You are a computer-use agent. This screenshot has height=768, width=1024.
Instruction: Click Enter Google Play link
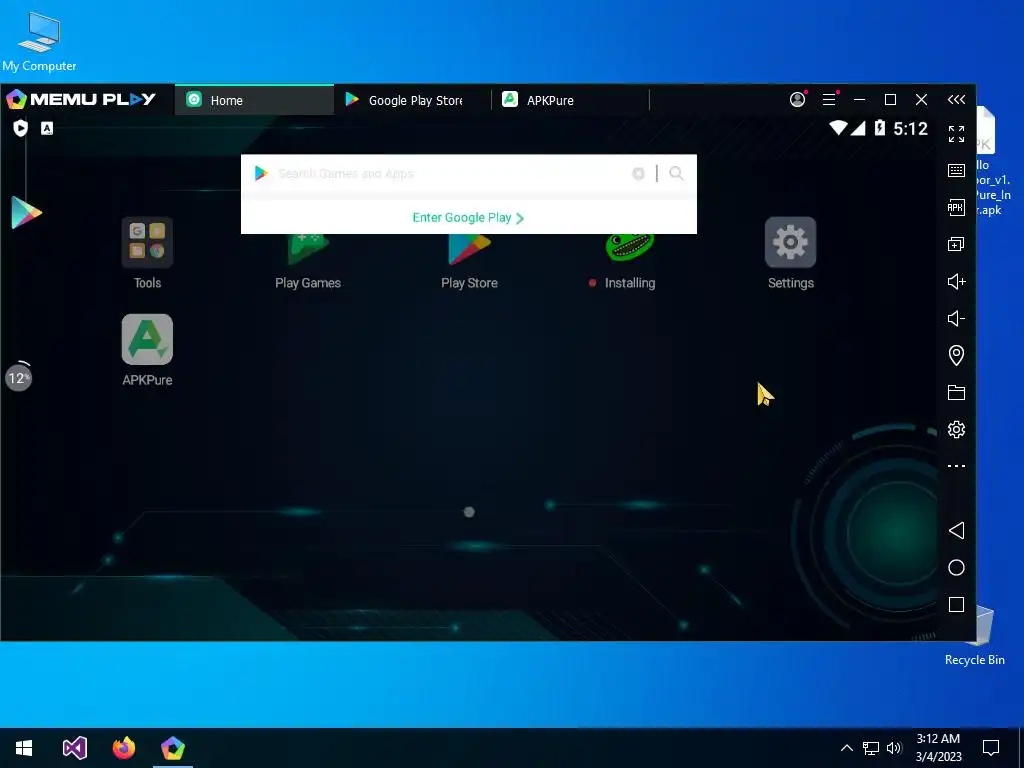[x=468, y=217]
